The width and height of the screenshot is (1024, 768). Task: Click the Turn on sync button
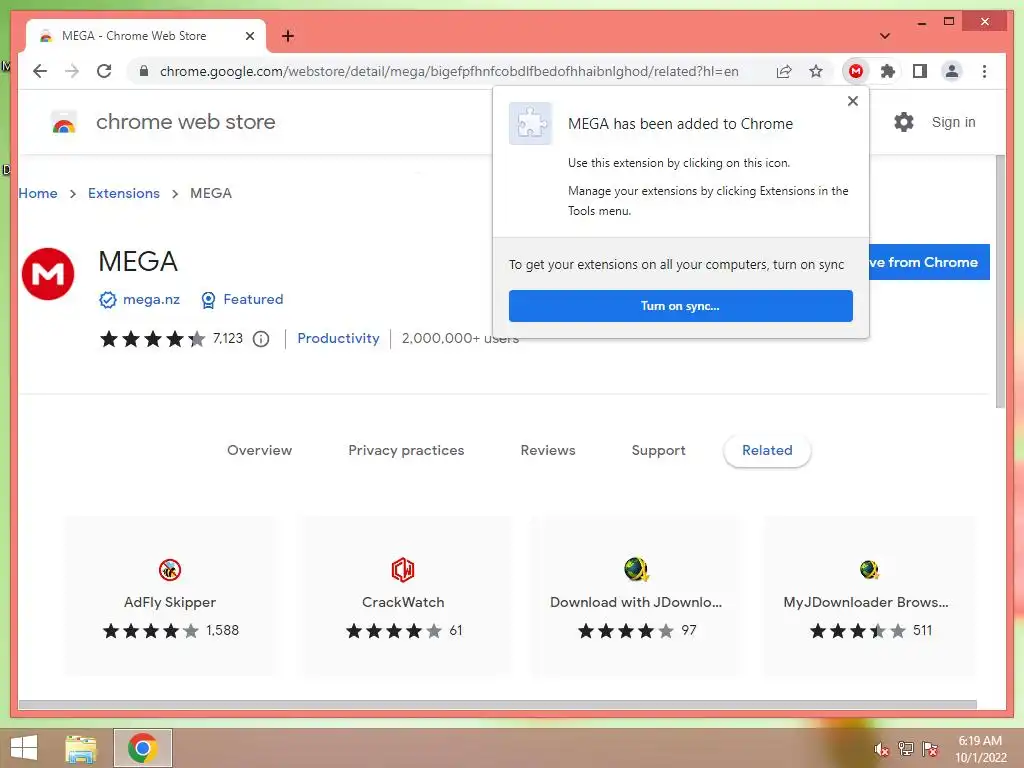point(680,306)
